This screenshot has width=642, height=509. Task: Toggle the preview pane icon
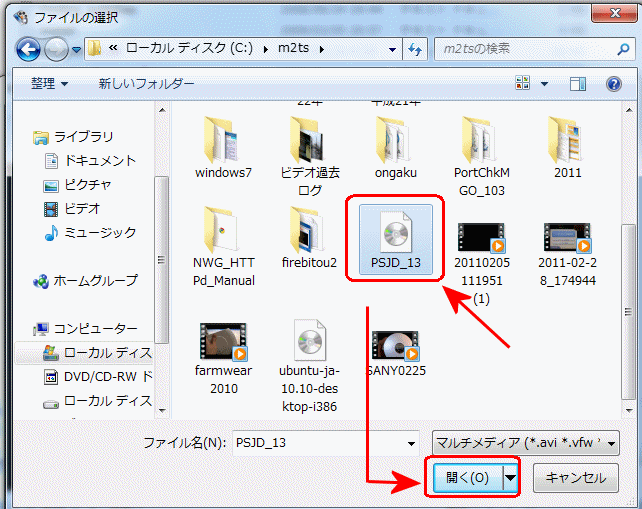coord(577,85)
